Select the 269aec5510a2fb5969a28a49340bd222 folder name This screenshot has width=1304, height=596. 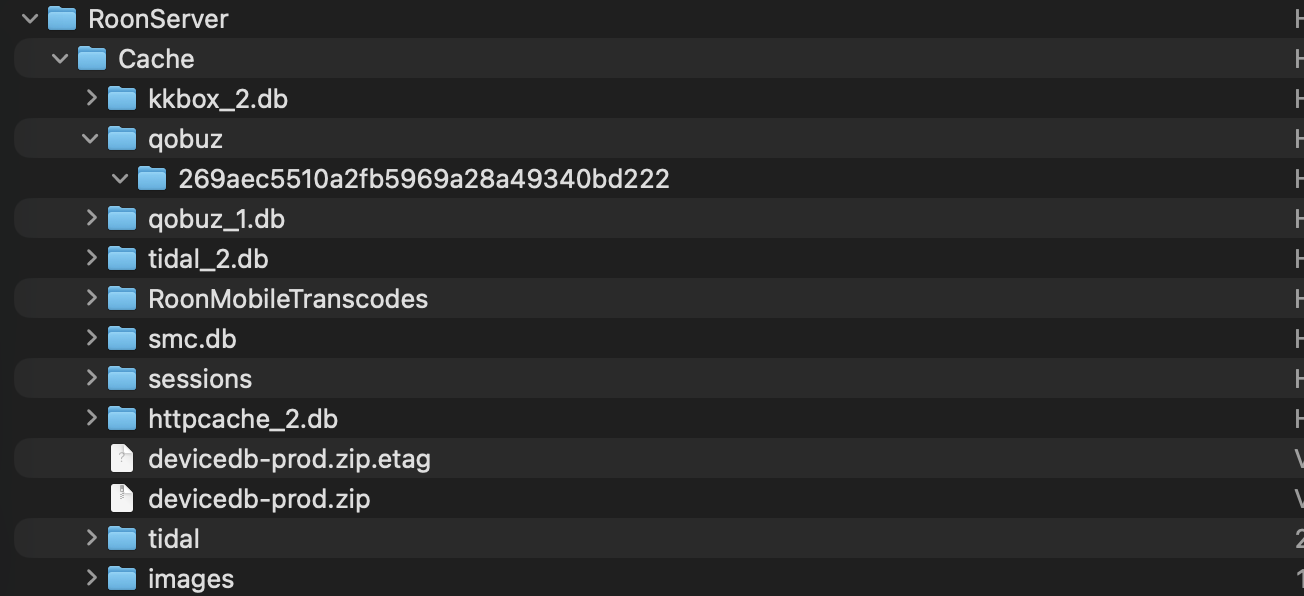click(x=423, y=179)
